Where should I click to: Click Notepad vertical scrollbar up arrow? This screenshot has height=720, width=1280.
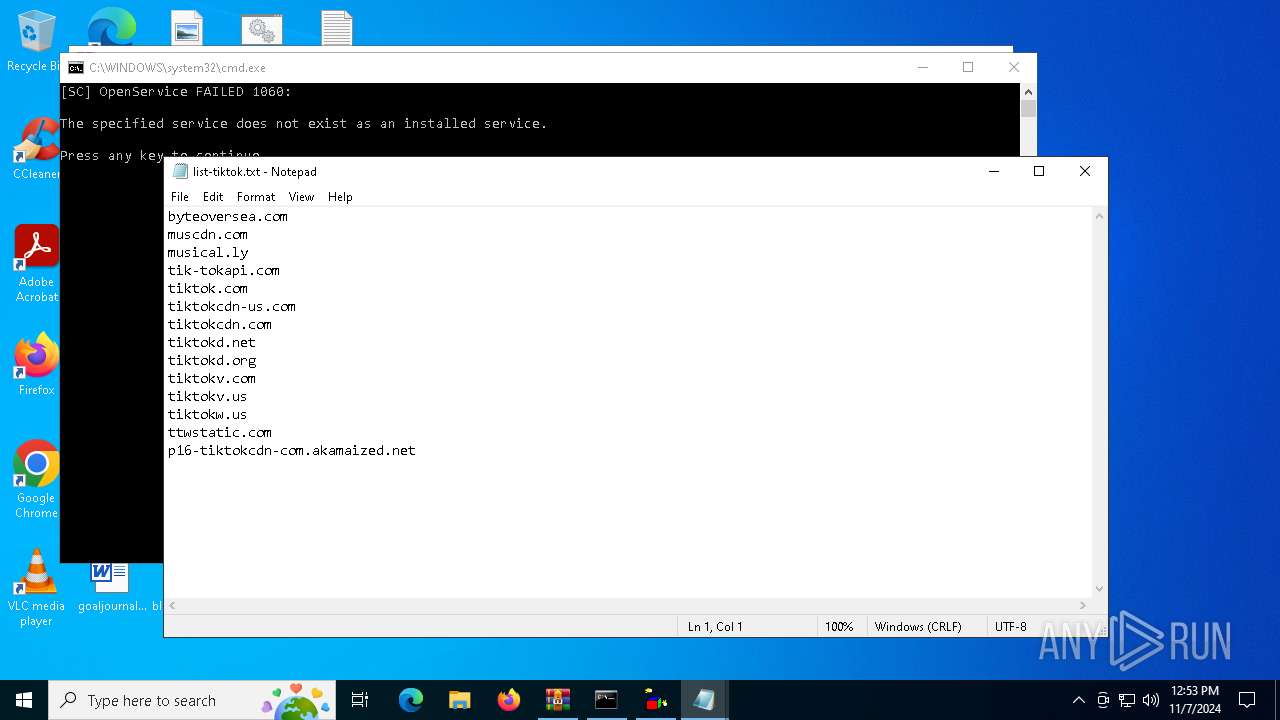click(x=1099, y=215)
